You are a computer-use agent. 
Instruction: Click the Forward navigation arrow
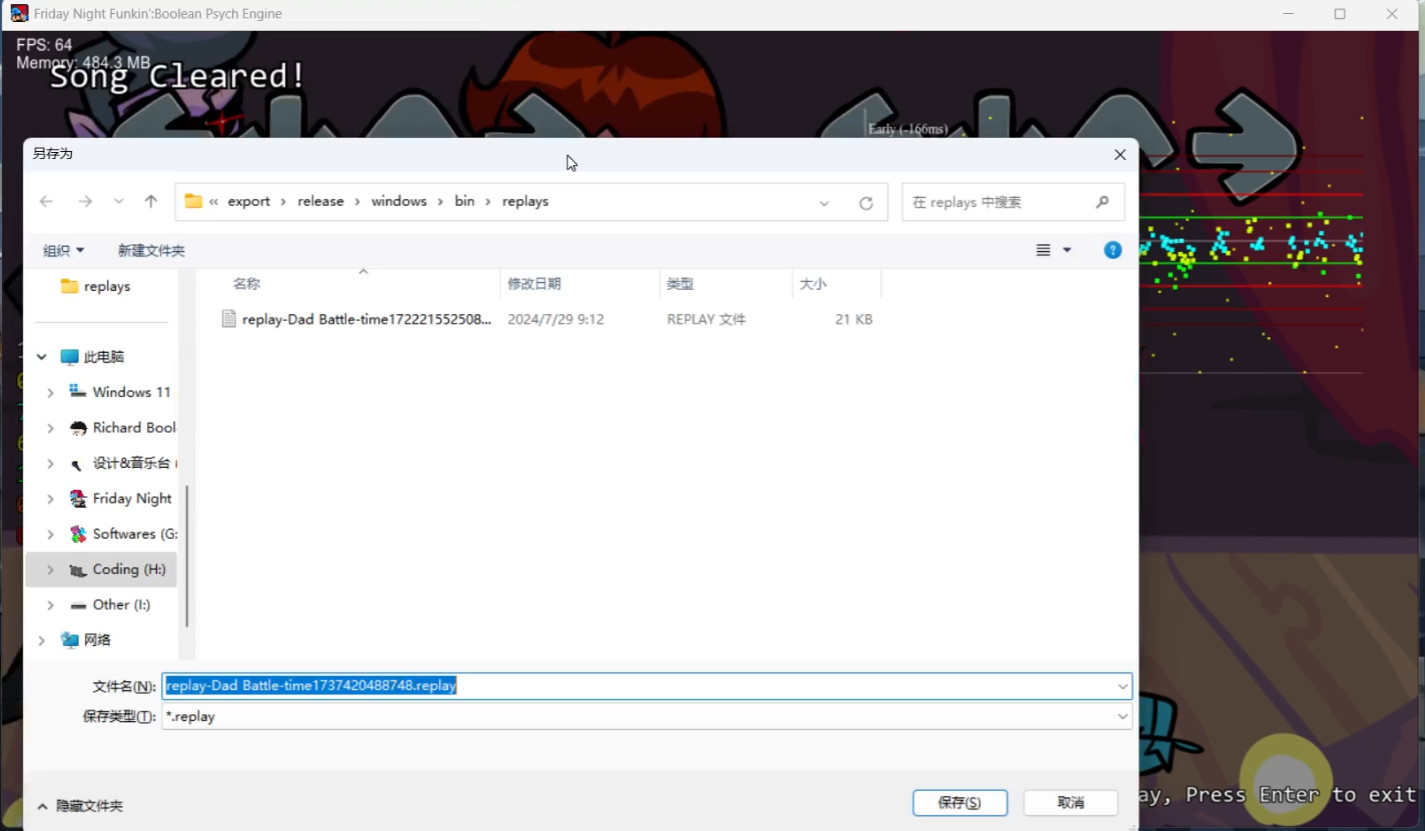click(x=85, y=202)
